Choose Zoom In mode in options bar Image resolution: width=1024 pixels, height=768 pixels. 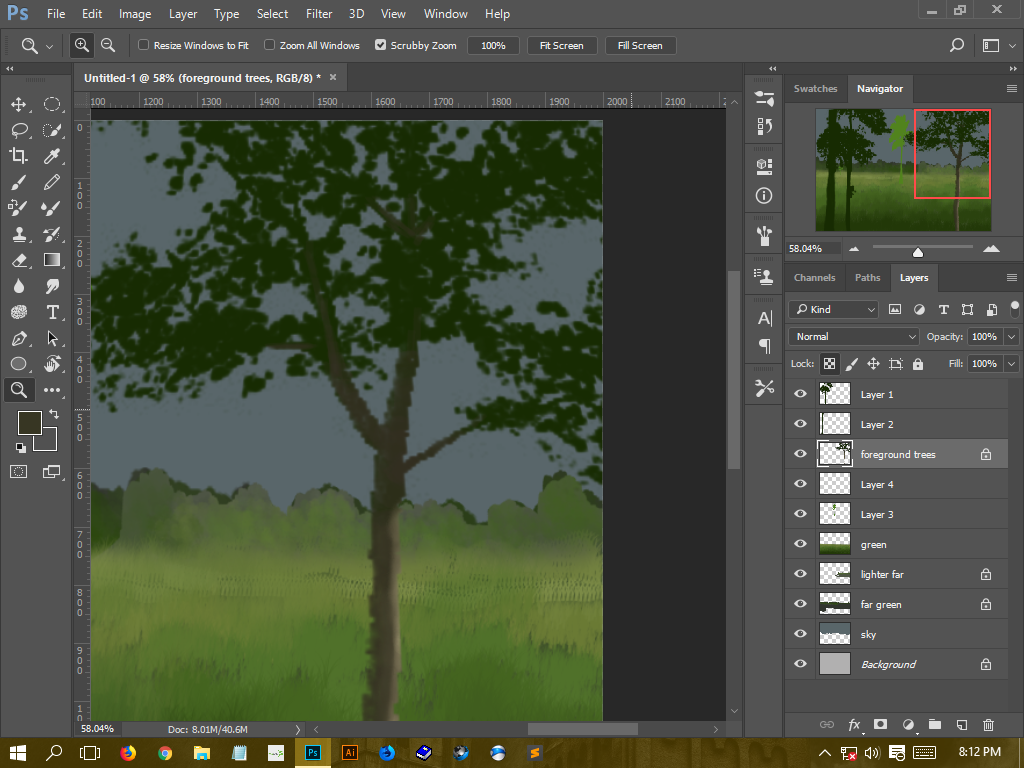point(82,45)
